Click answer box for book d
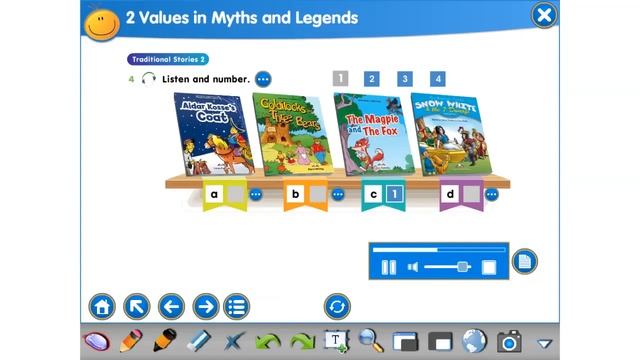640x360 pixels. point(471,194)
